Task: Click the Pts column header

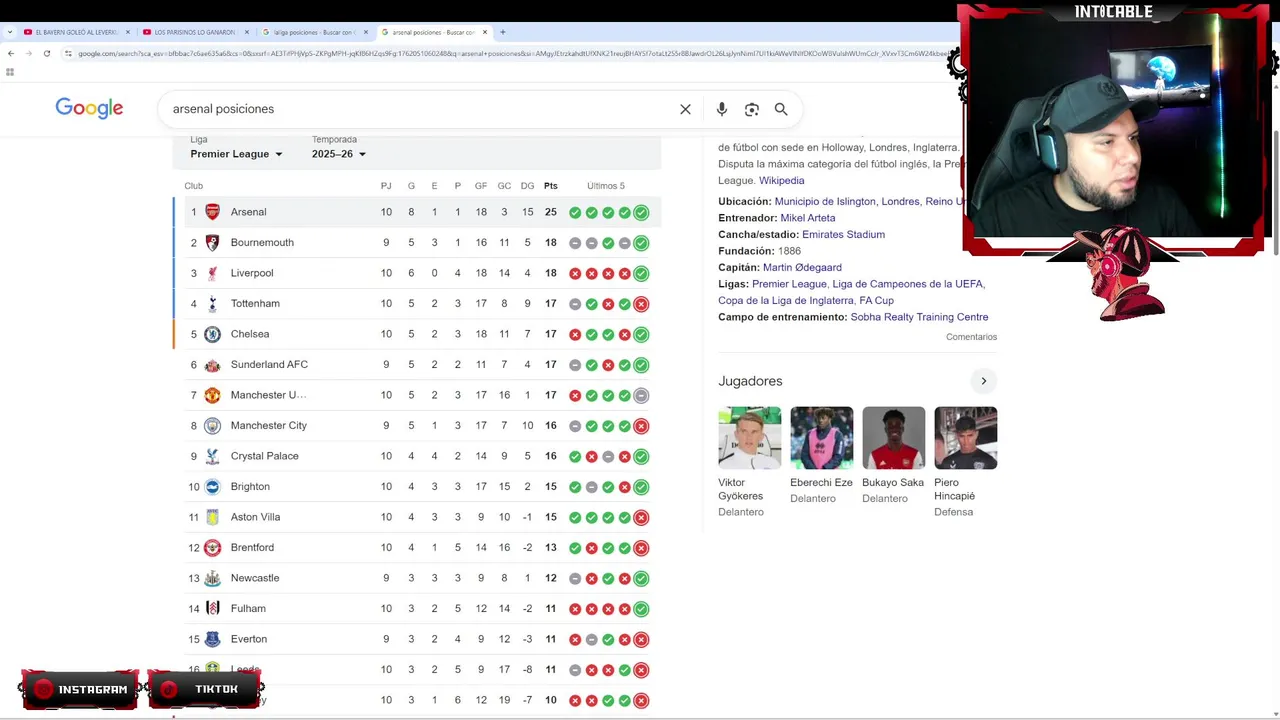Action: tap(550, 186)
